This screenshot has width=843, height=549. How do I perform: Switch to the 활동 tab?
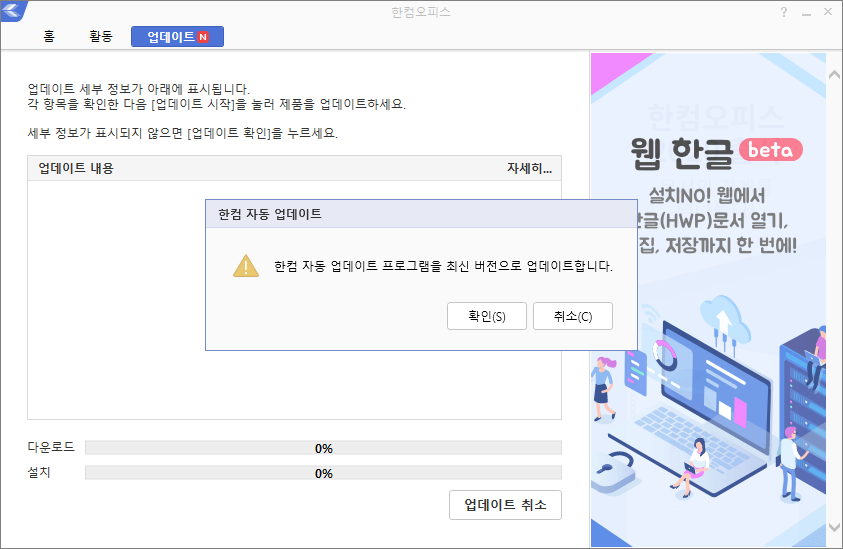tap(101, 37)
